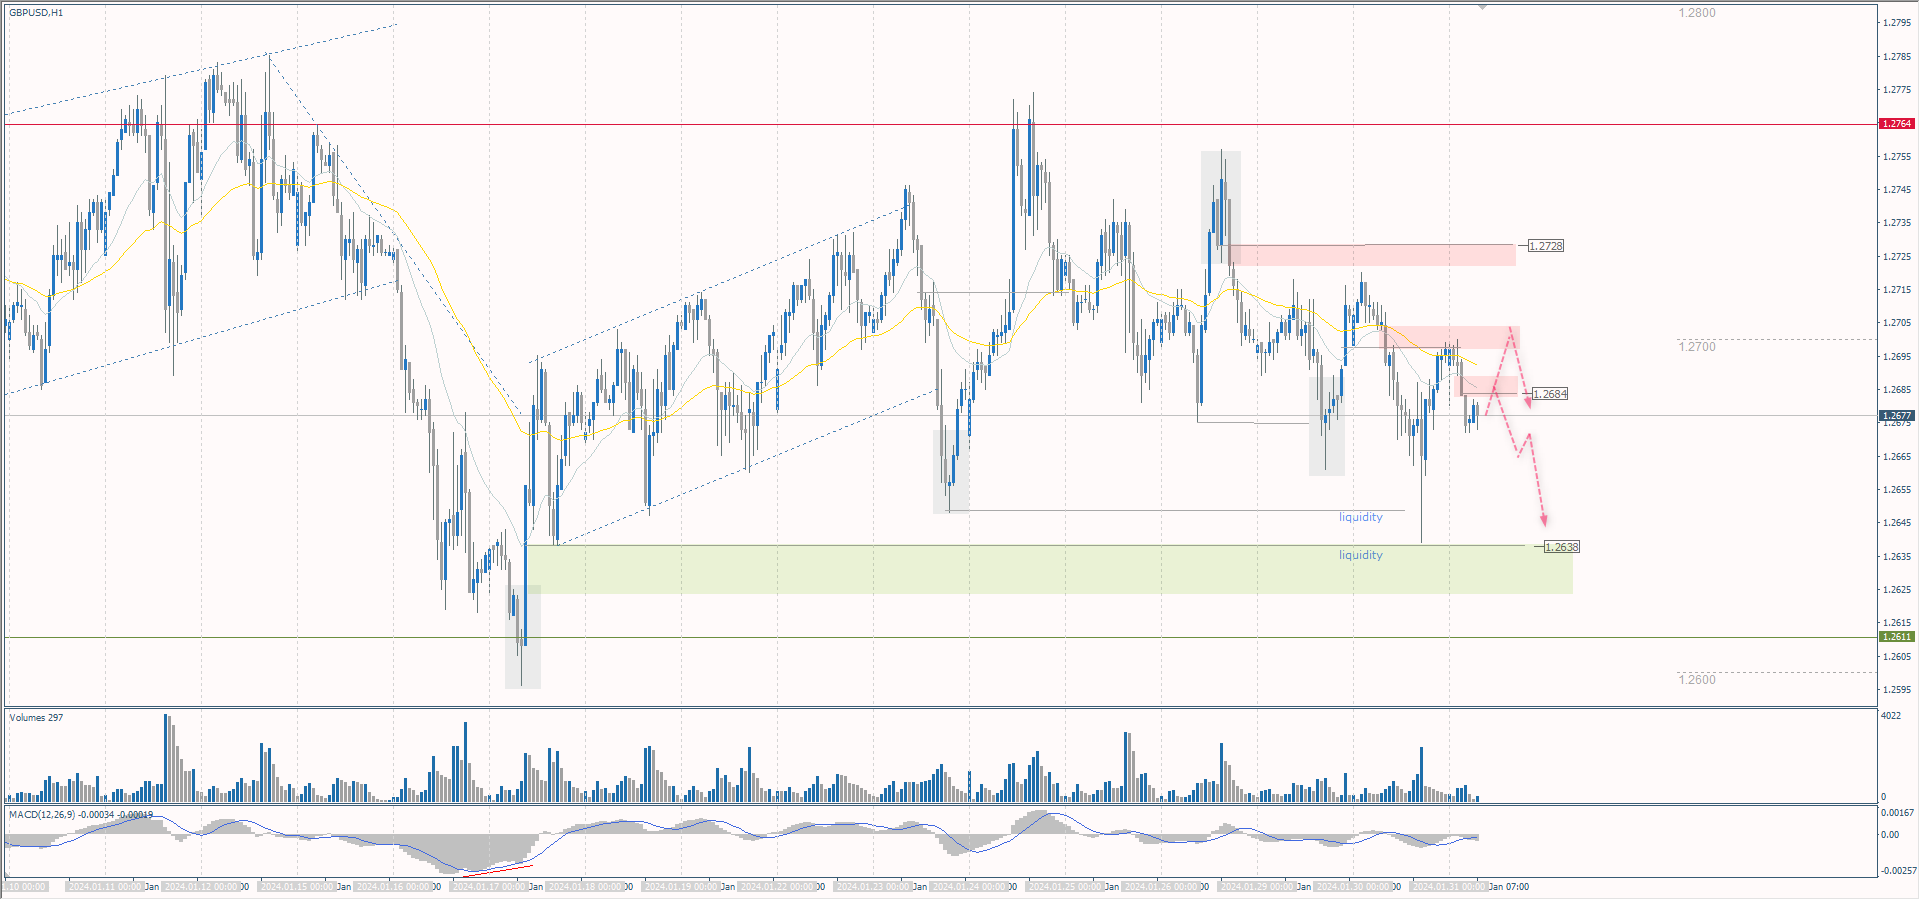1920x900 pixels.
Task: Select the 1.2600 round level text
Action: [1697, 680]
